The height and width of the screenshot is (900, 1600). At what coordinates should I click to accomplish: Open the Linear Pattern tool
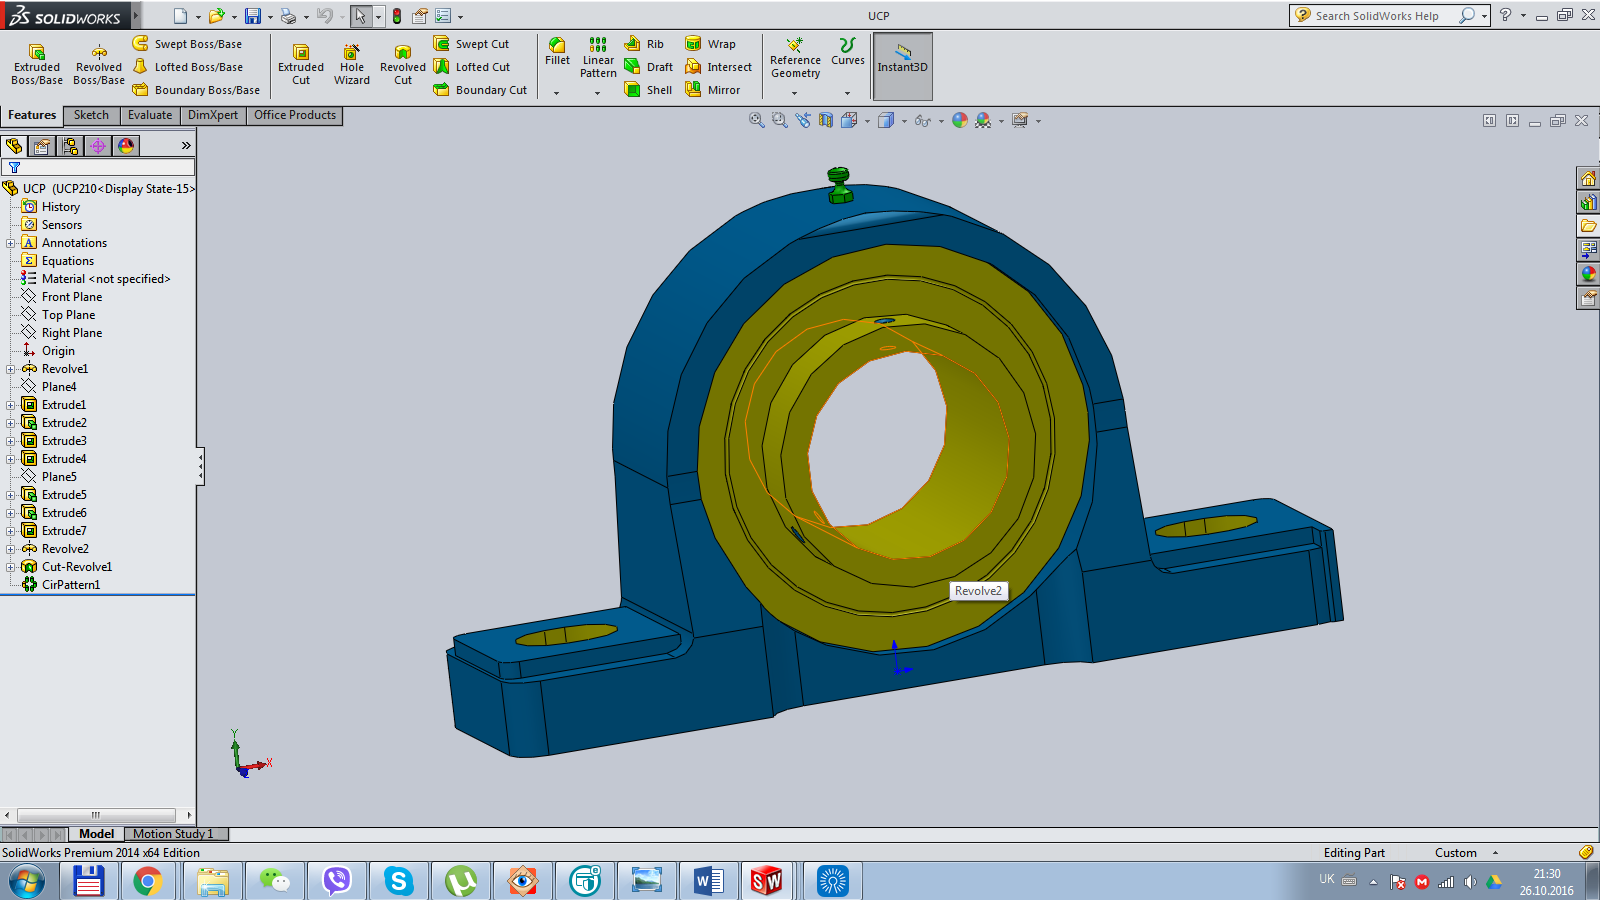pyautogui.click(x=598, y=58)
